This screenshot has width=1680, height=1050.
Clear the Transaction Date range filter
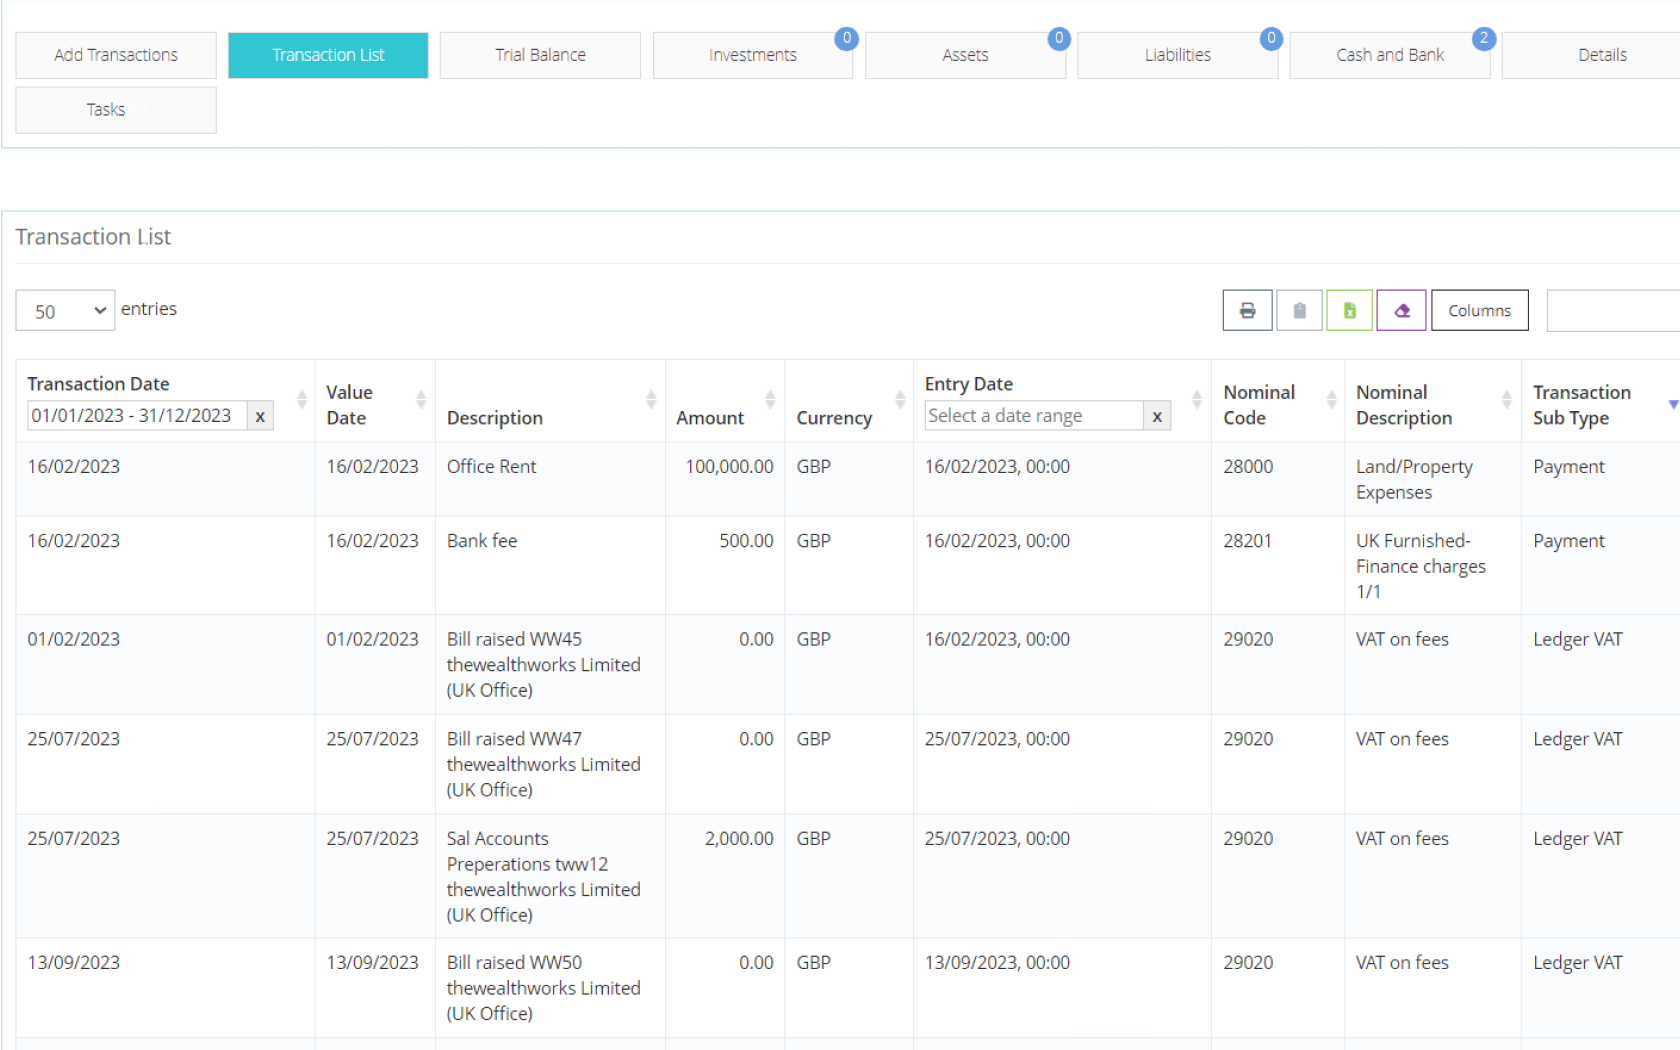pyautogui.click(x=260, y=416)
